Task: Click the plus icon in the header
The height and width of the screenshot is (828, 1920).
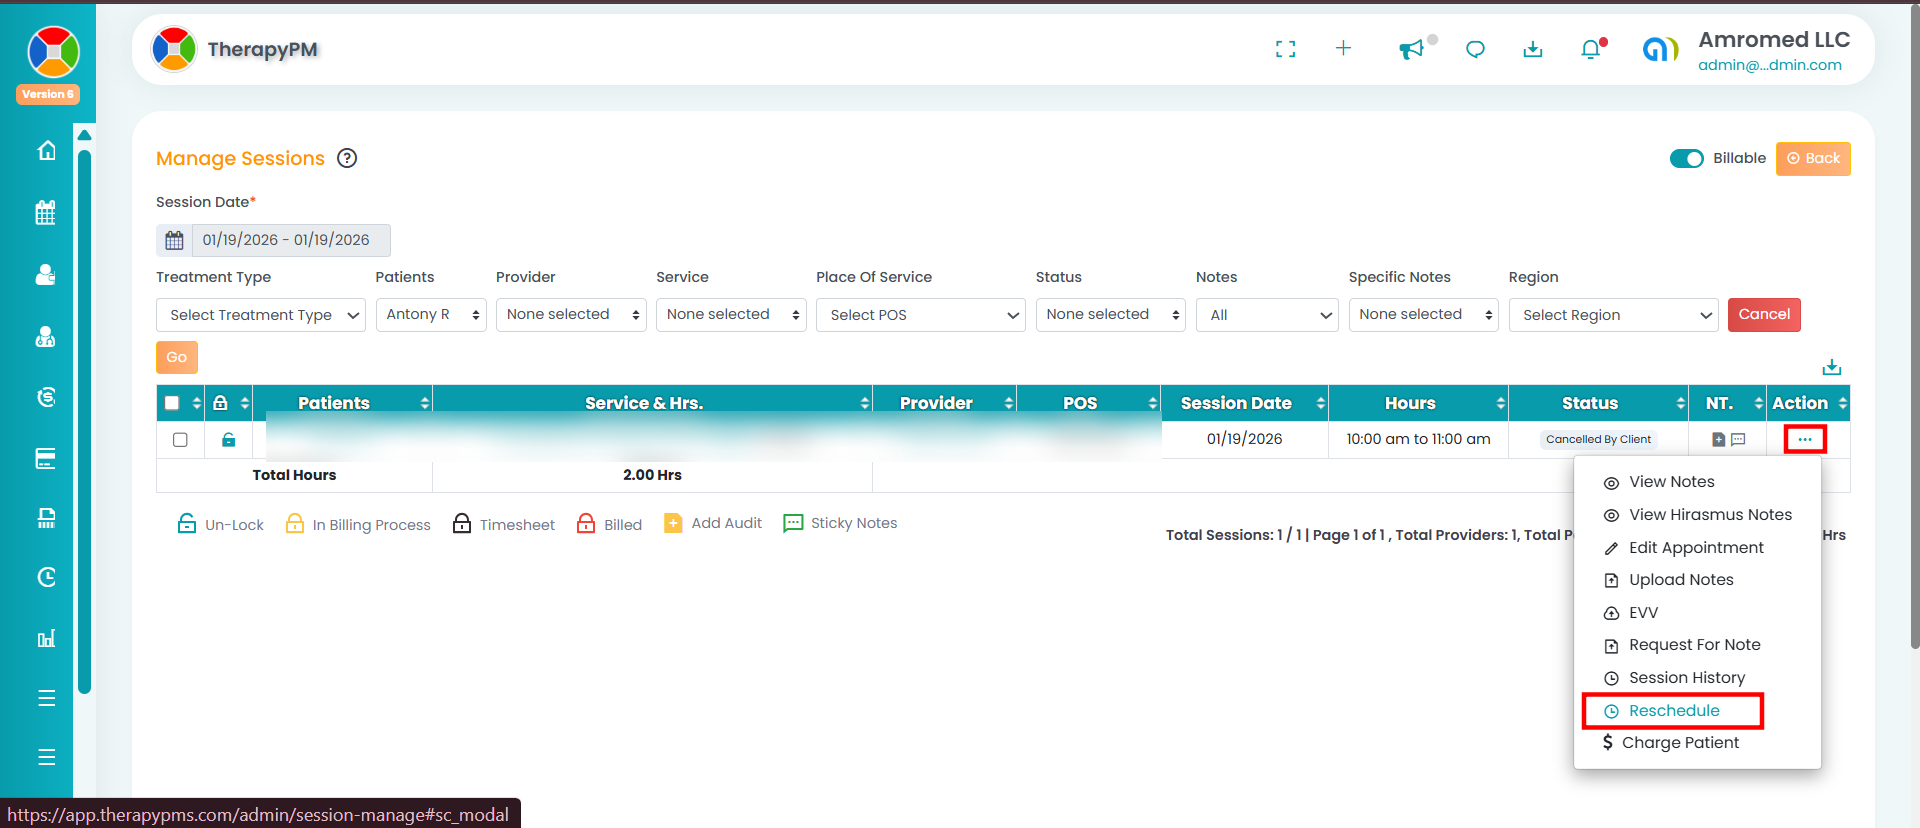Action: pos(1343,48)
